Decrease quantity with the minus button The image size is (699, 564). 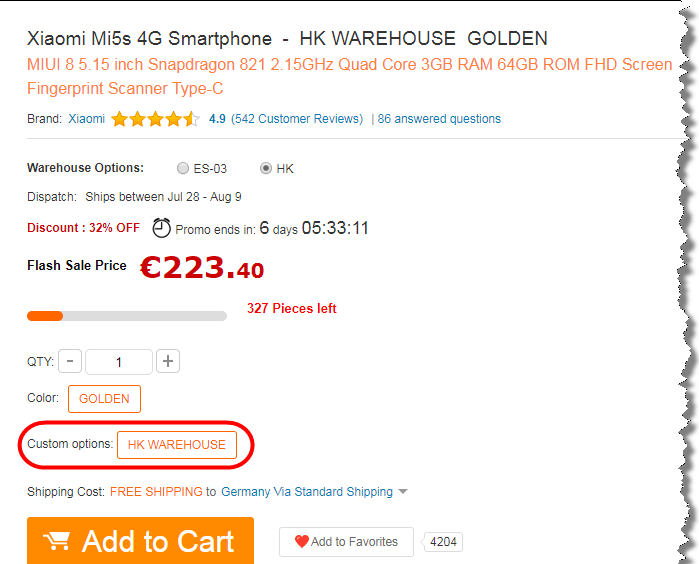[70, 361]
